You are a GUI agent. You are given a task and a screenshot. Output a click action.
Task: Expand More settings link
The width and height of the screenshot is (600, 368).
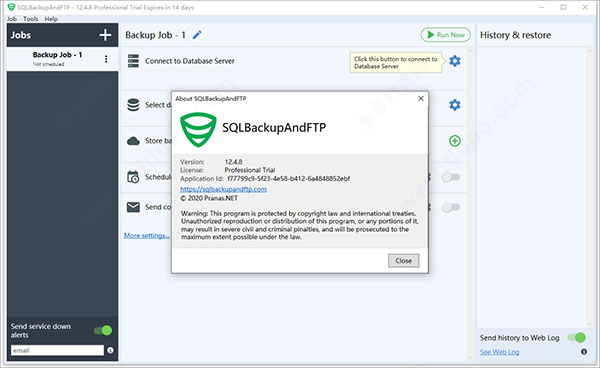[x=147, y=235]
